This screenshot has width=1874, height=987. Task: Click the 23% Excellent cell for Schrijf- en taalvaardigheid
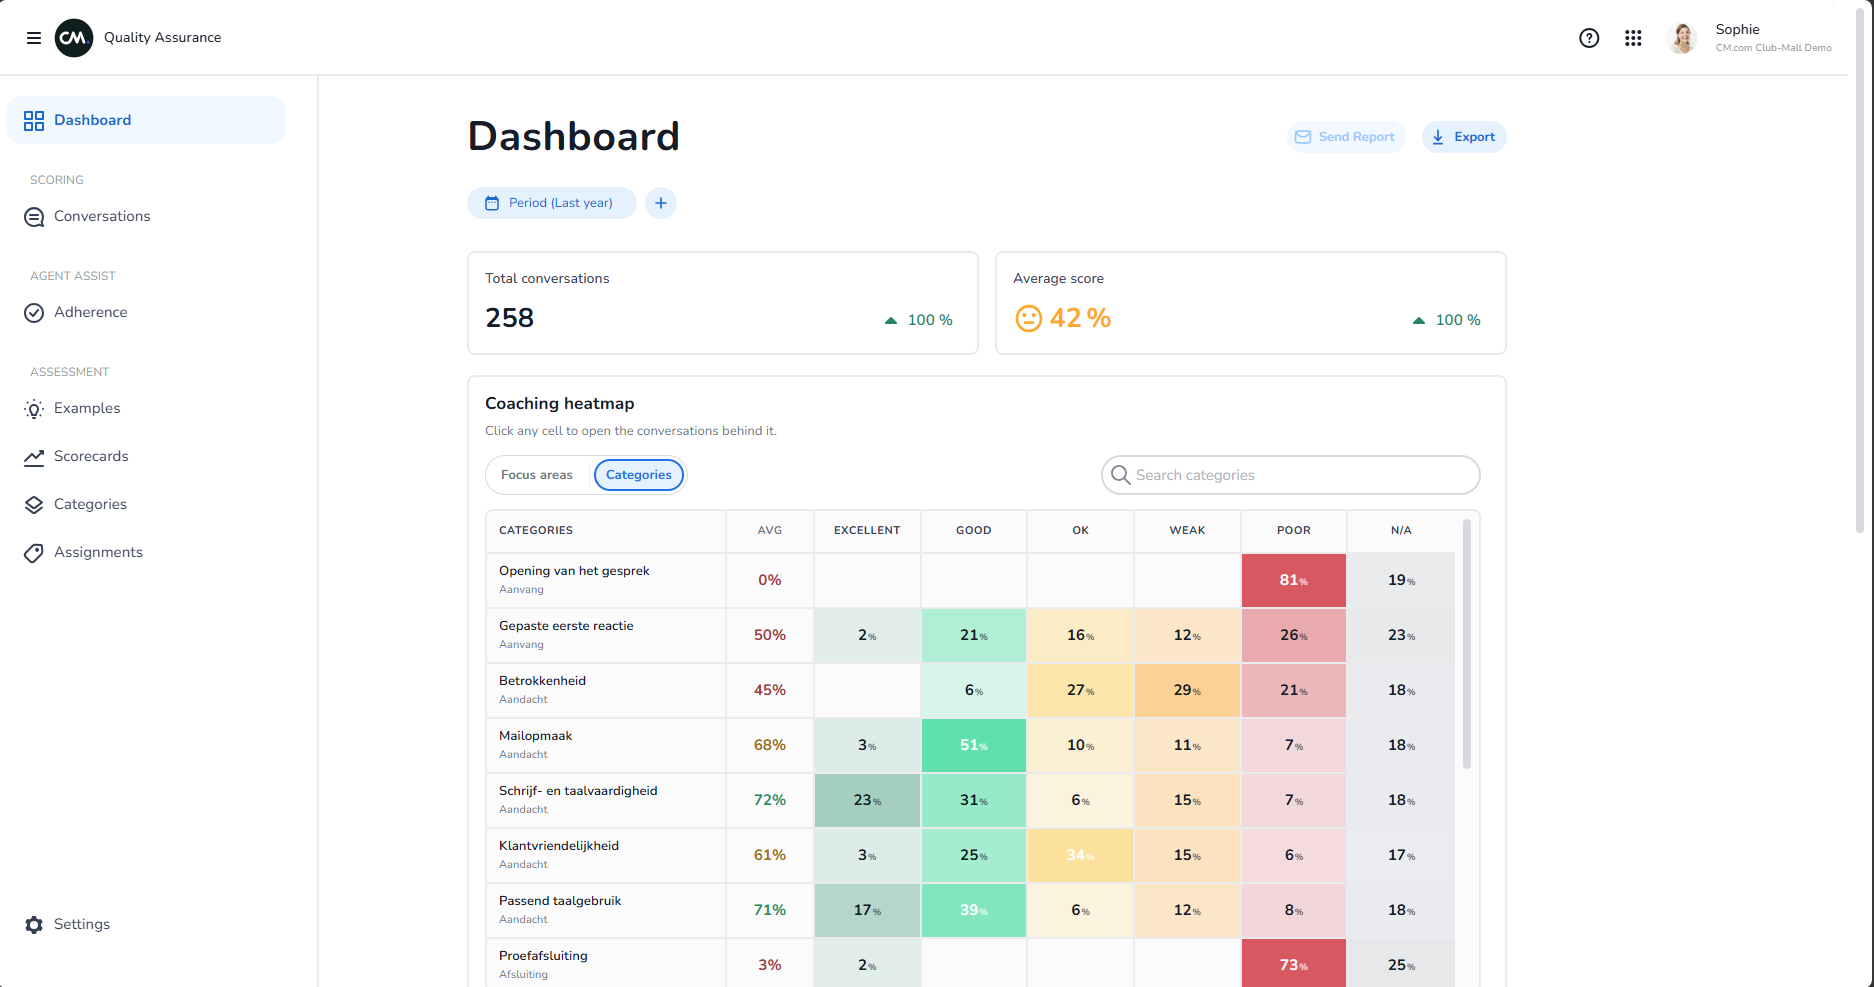[867, 801]
